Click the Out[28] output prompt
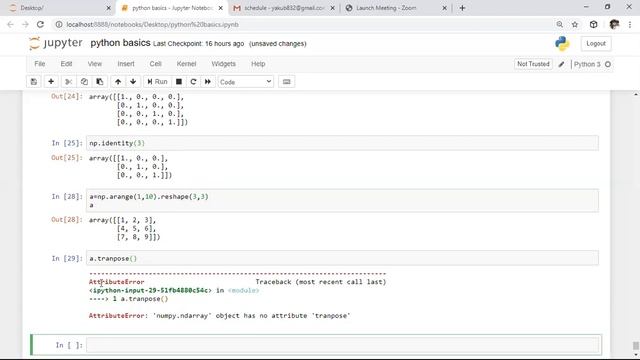640x360 pixels. click(x=67, y=220)
